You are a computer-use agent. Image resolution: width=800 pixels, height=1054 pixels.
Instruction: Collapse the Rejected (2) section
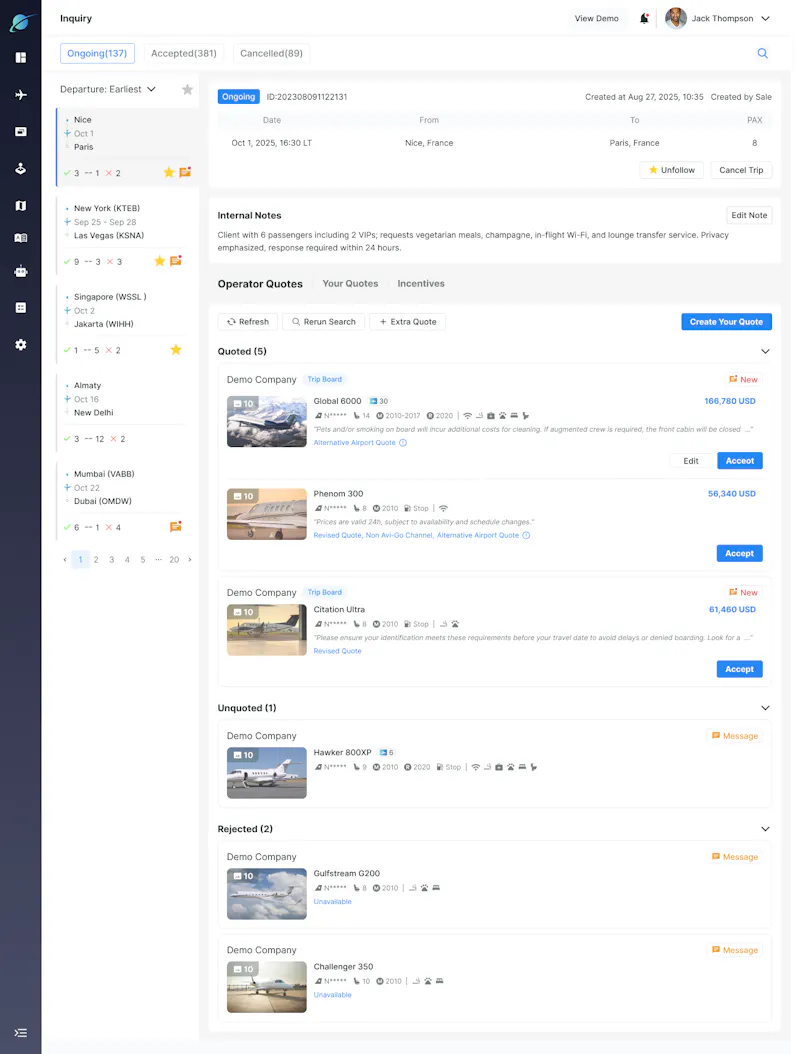pyautogui.click(x=765, y=829)
